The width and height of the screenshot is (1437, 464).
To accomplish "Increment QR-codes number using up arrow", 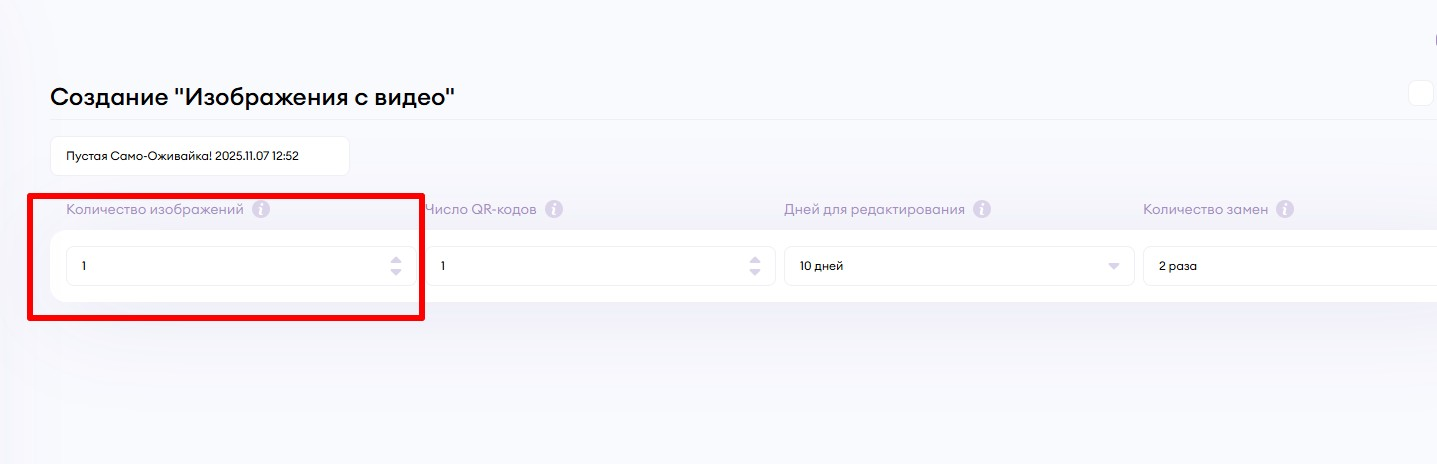I will [755, 261].
